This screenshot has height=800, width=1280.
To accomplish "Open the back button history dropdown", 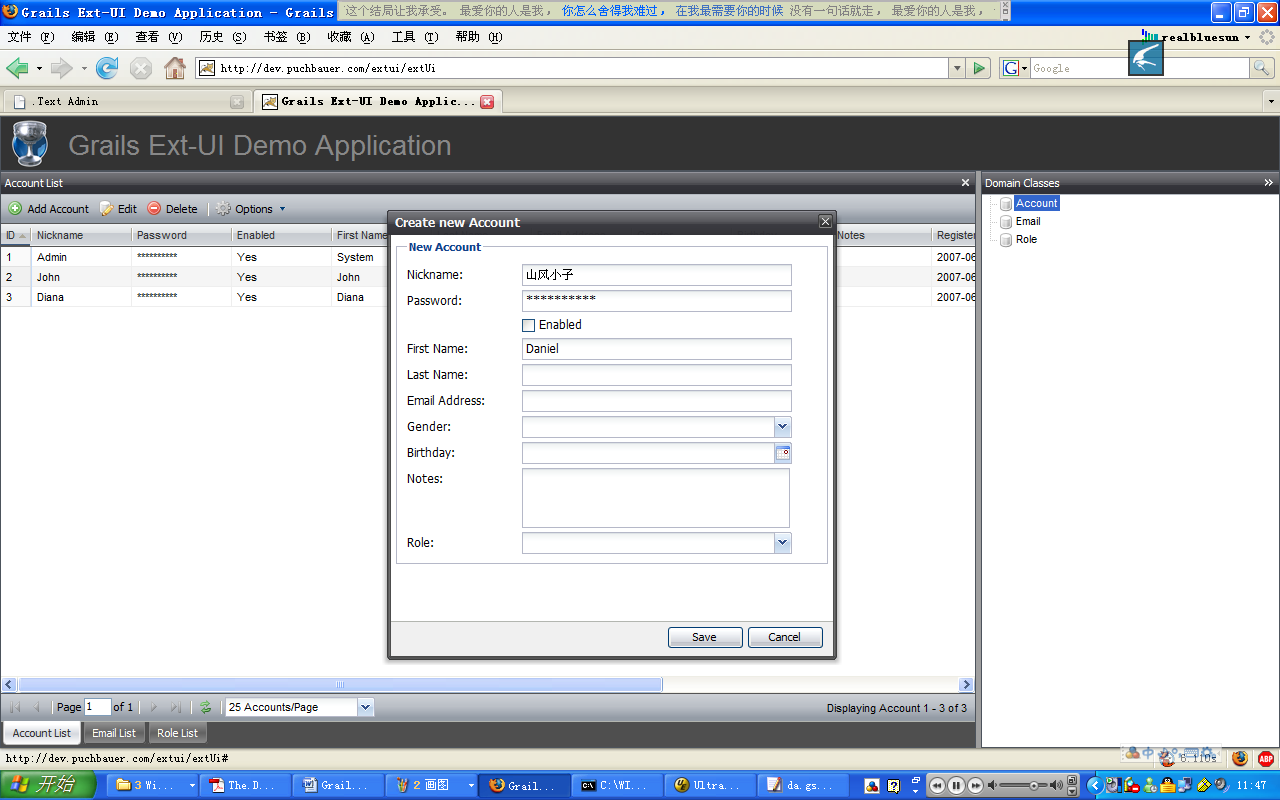I will point(39,68).
